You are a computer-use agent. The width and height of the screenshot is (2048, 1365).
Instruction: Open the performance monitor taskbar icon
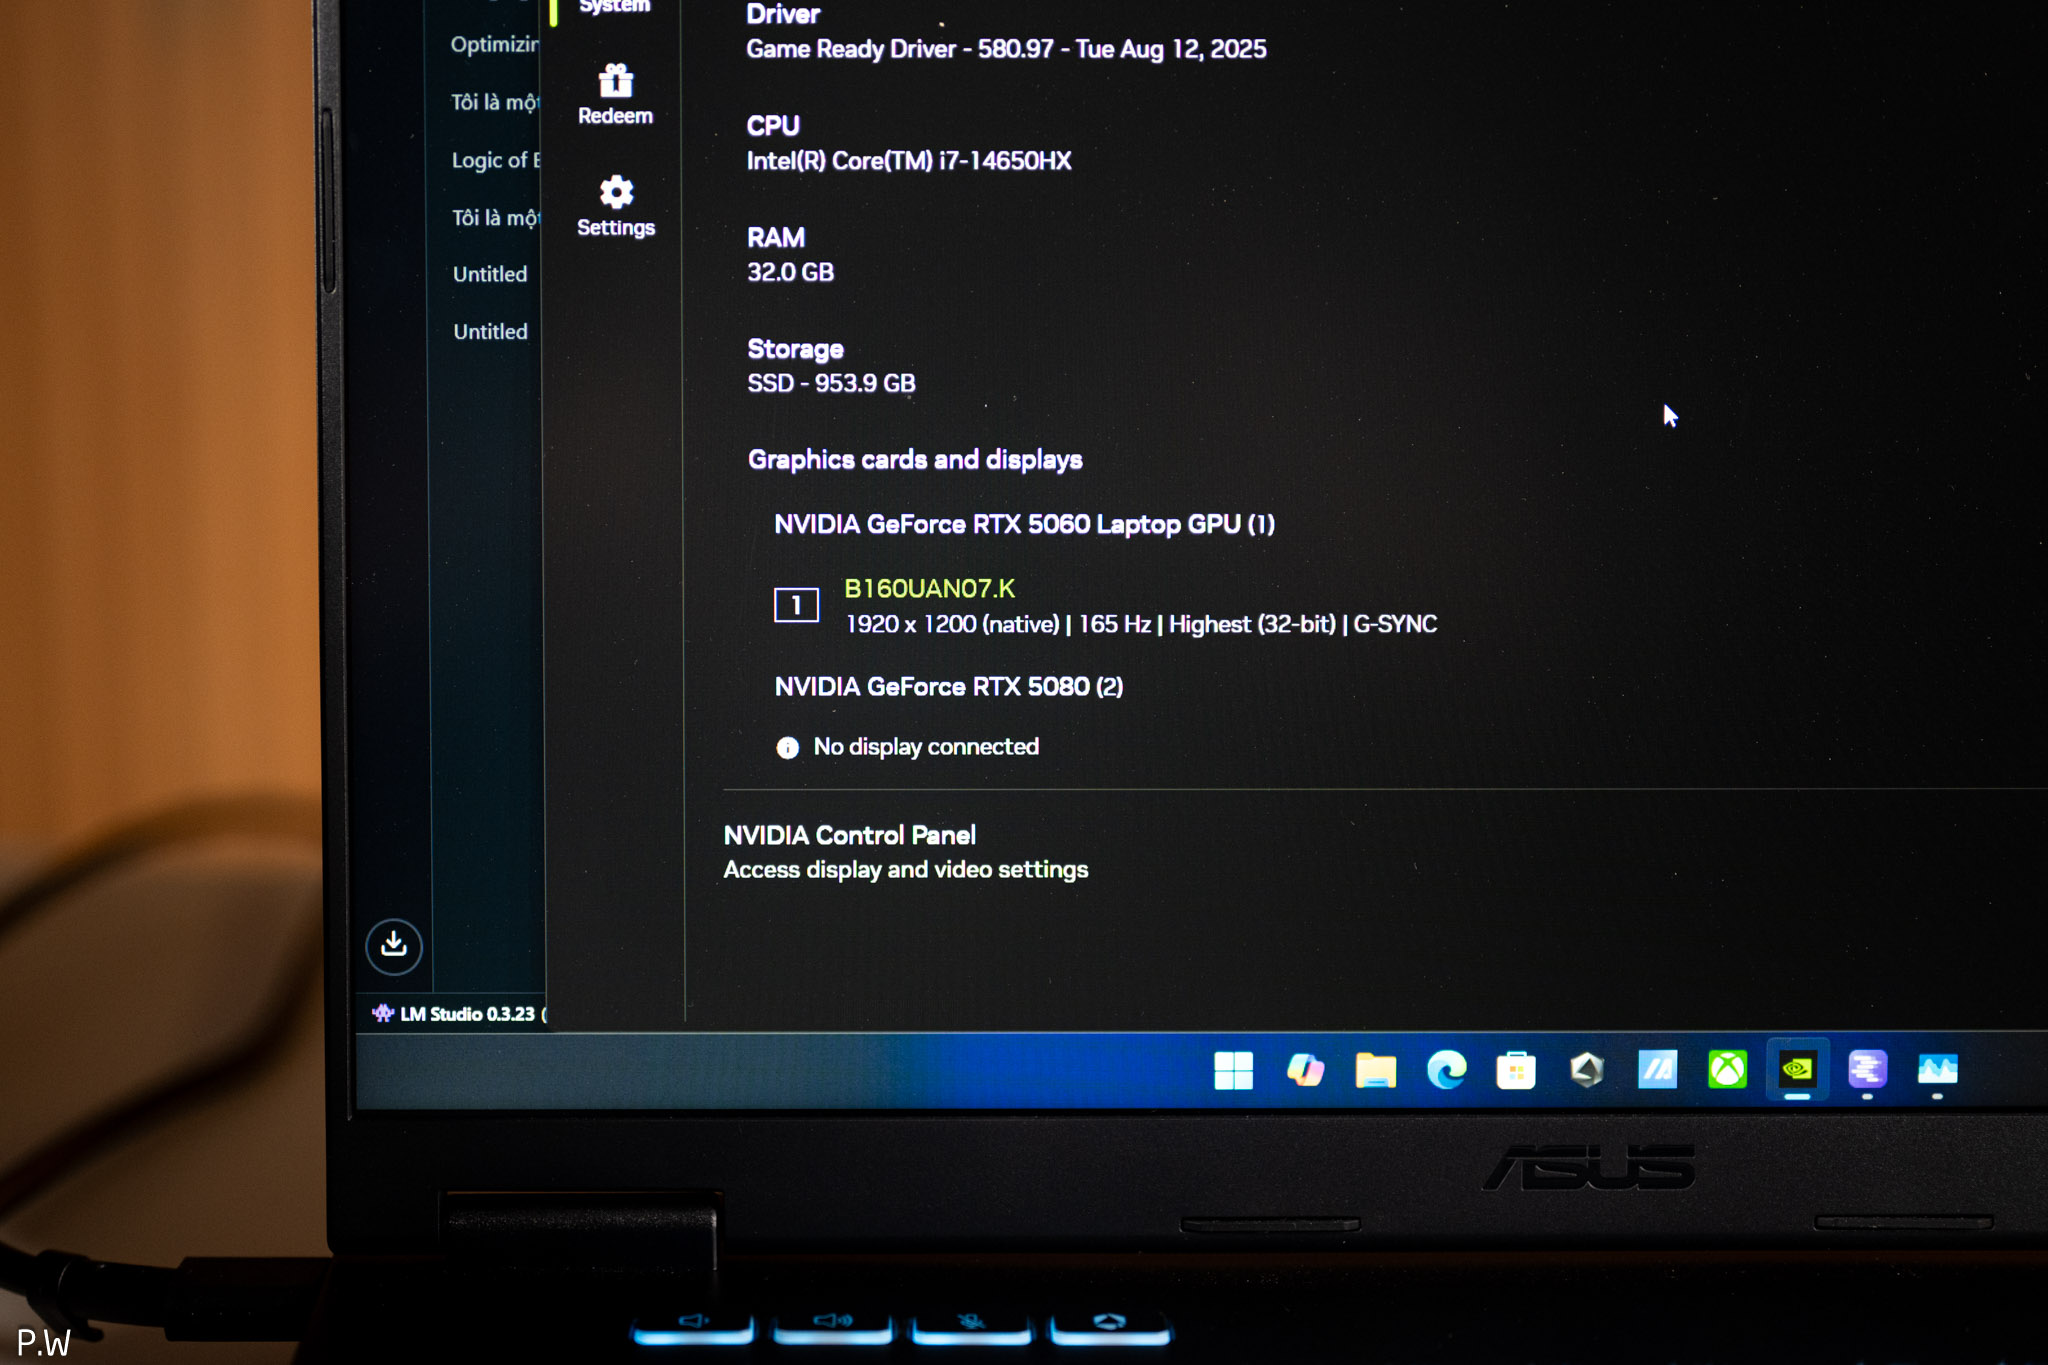point(1937,1070)
